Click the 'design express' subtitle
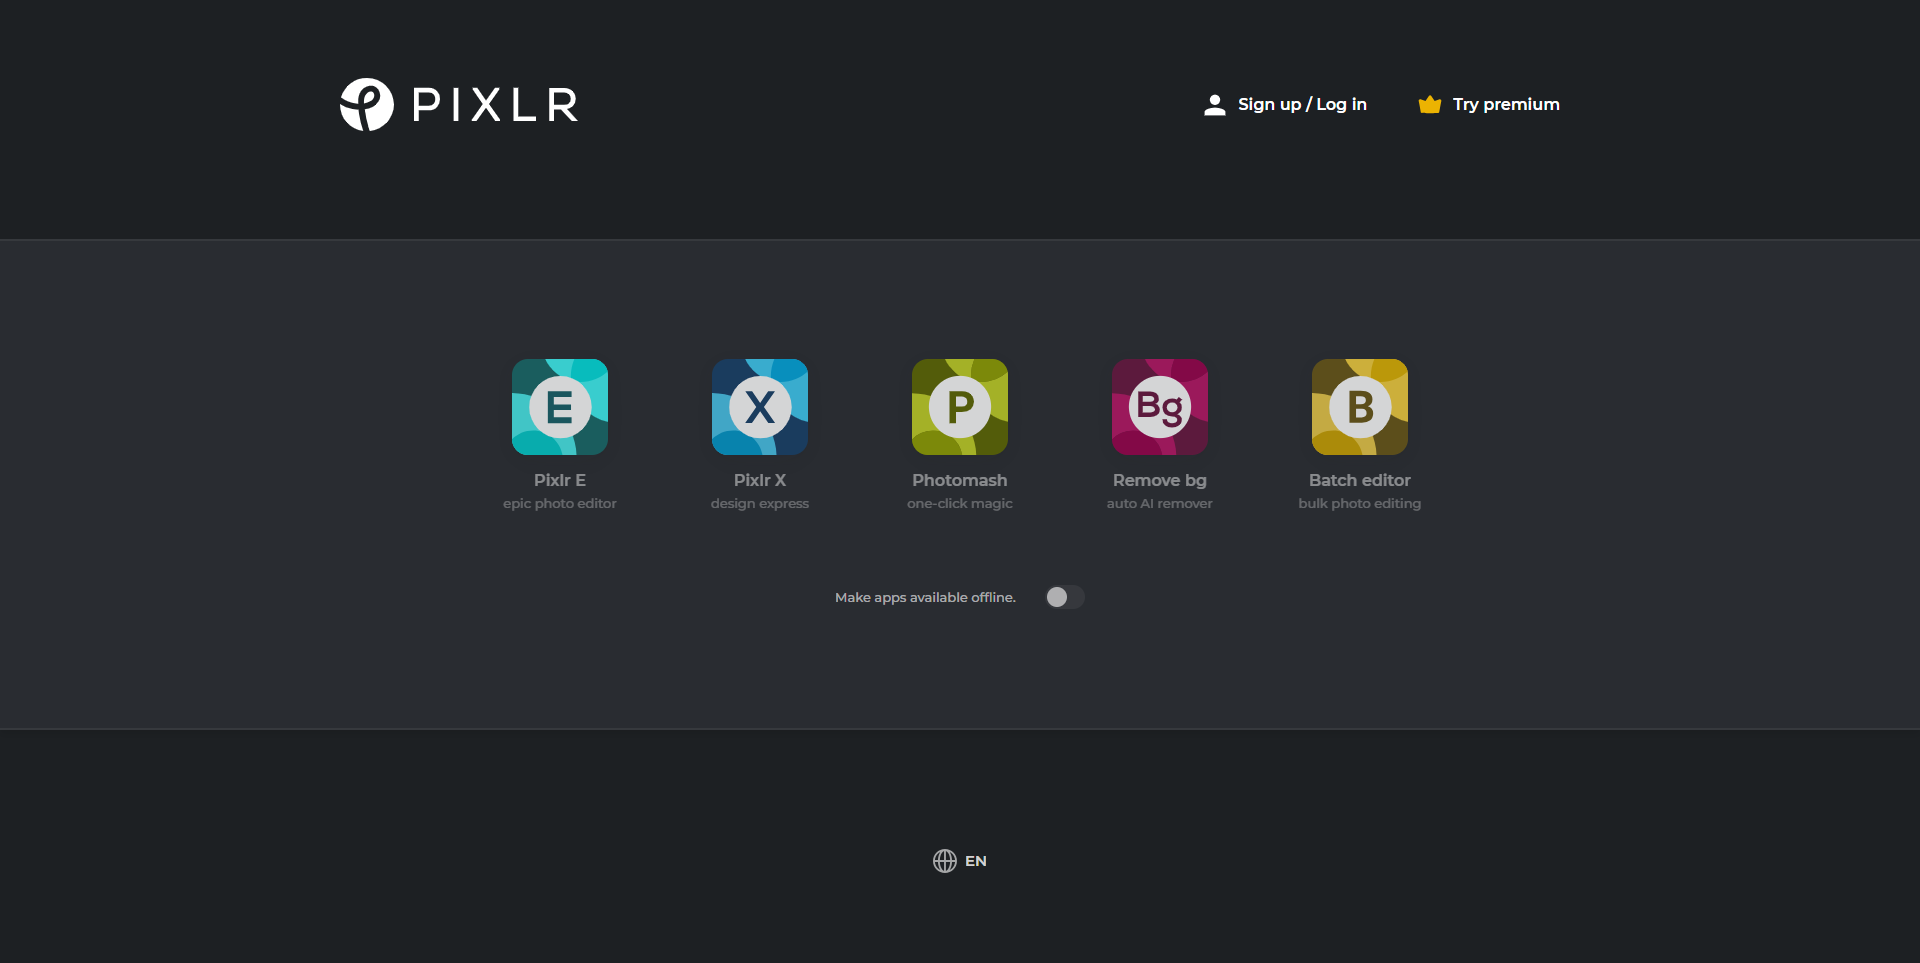1920x963 pixels. click(760, 503)
